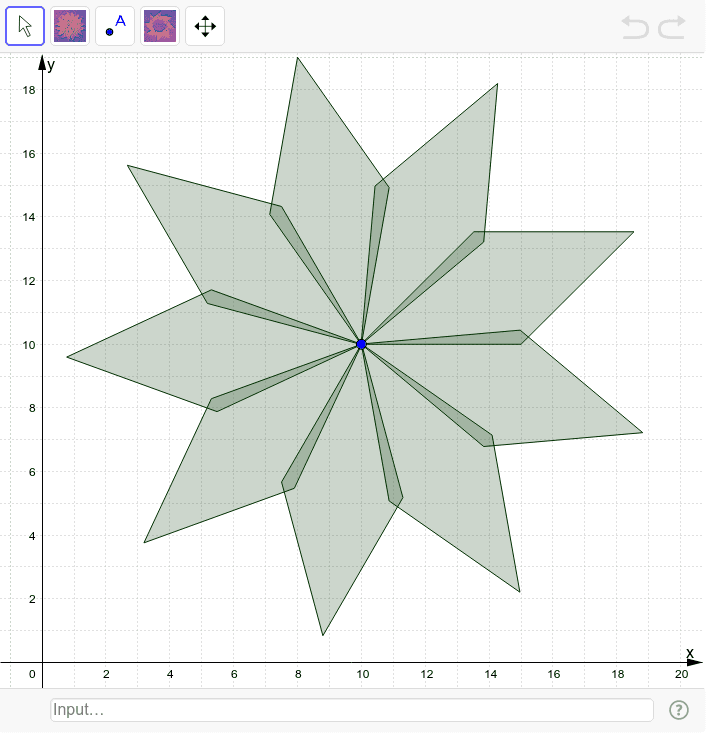The width and height of the screenshot is (706, 733).
Task: Choose the first custom pink flower tool
Action: pyautogui.click(x=70, y=26)
